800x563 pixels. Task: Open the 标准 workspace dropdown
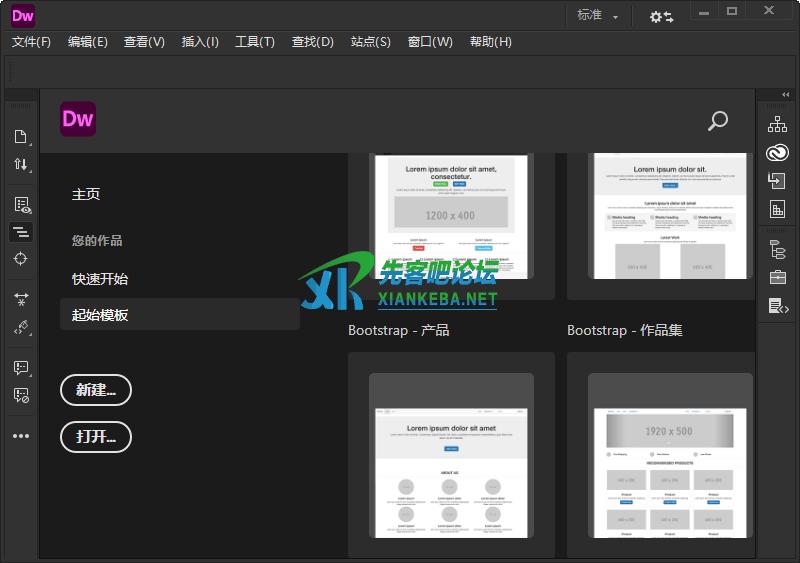tap(598, 16)
